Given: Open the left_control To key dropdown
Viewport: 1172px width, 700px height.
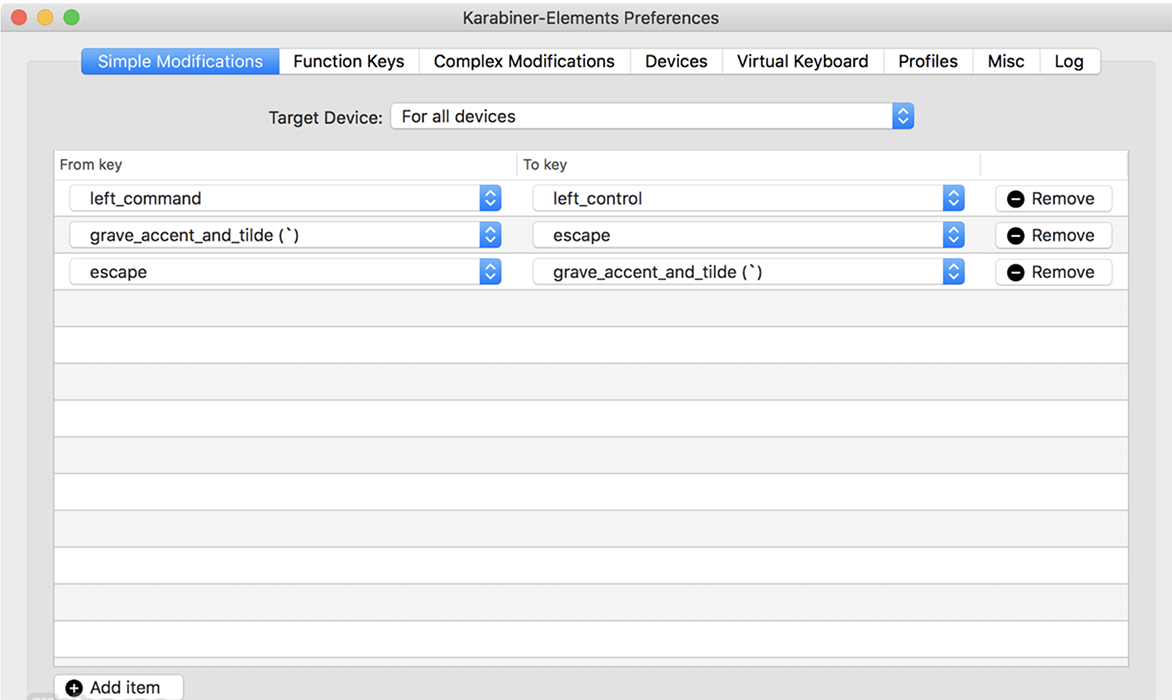Looking at the screenshot, I should [748, 198].
